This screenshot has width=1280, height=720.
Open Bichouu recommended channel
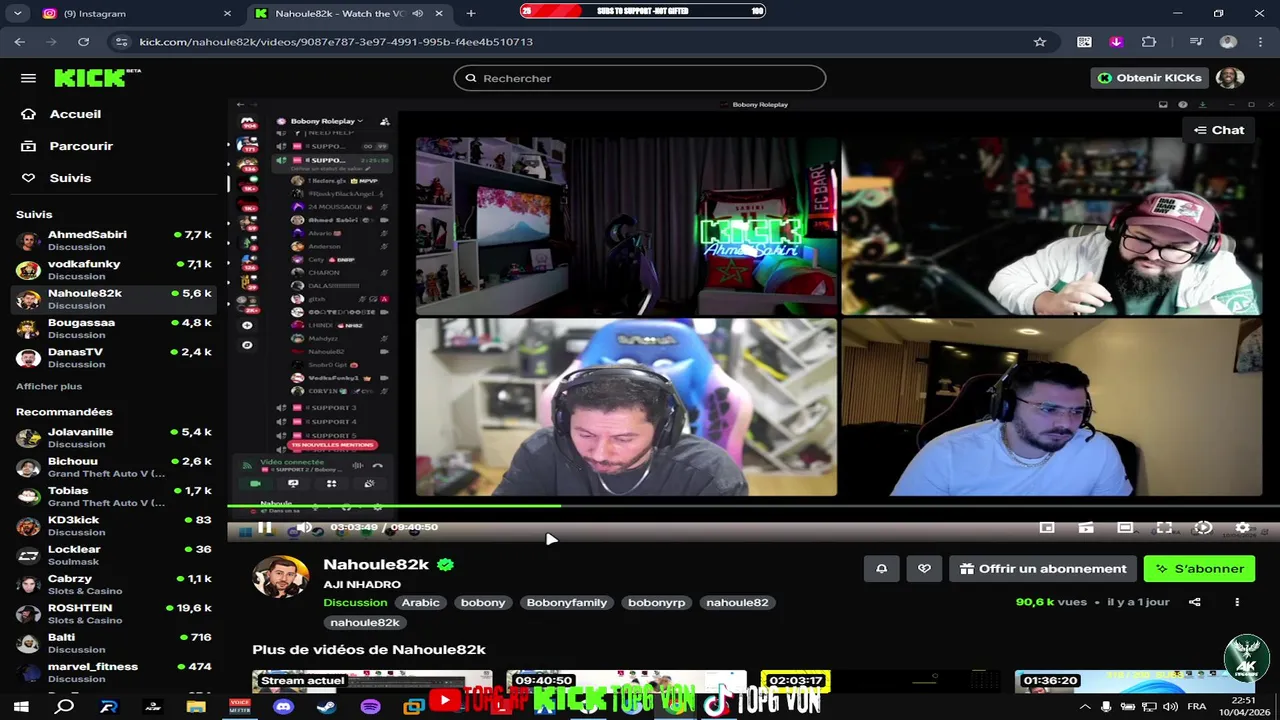114,467
